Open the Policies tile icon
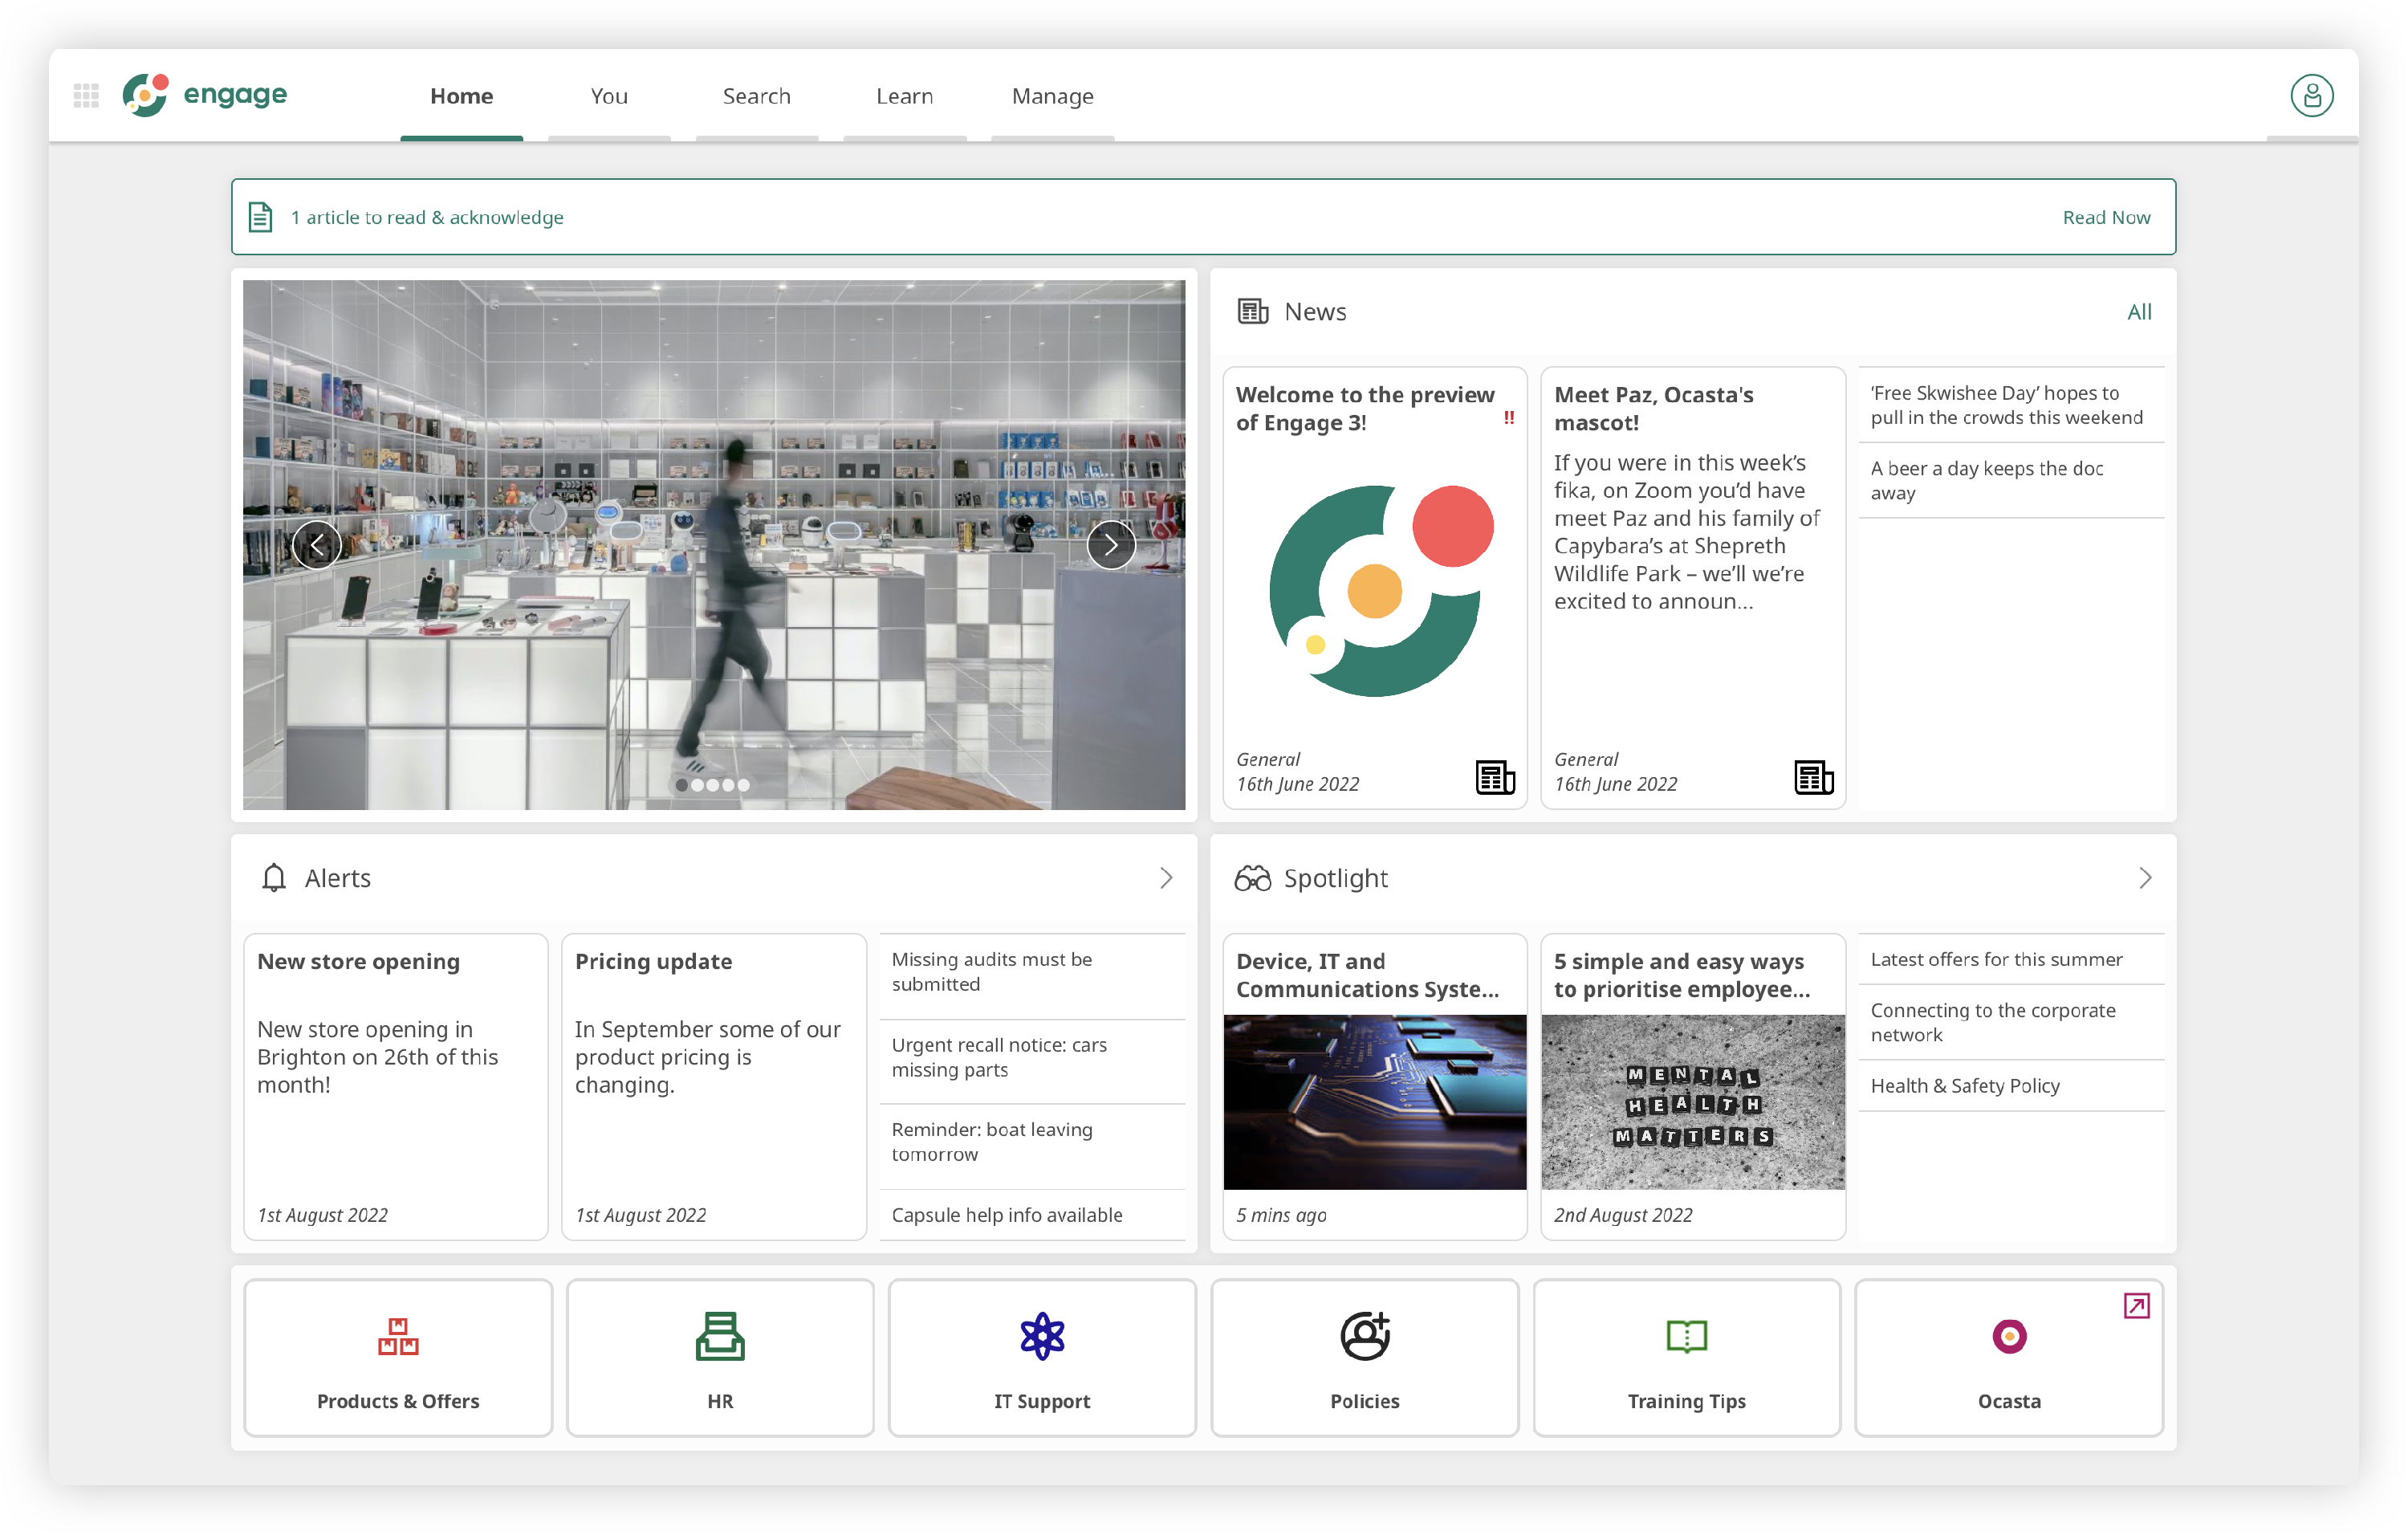Screen dimensions: 2408x1535 click(x=1364, y=1336)
